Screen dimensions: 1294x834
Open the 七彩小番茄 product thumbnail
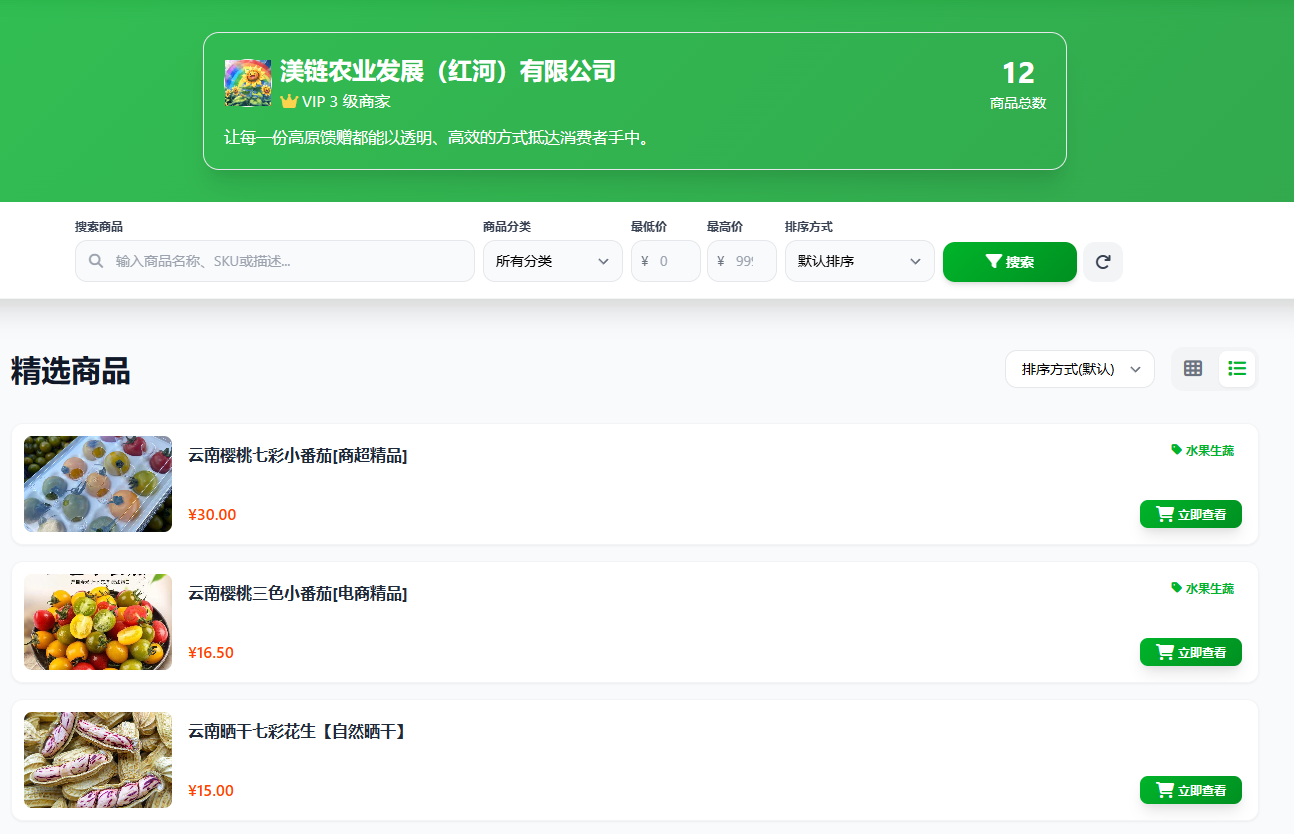tap(98, 484)
